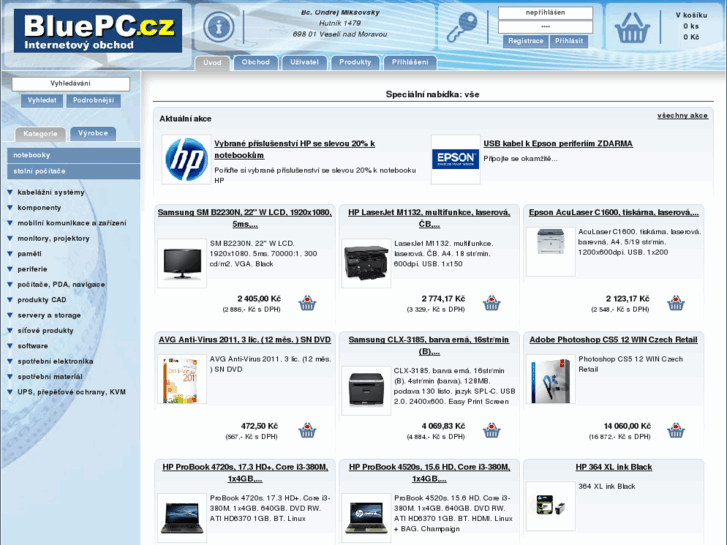Open HP ProBook 4720s laptop thumbnail
This screenshot has width=727, height=545.
[x=182, y=518]
